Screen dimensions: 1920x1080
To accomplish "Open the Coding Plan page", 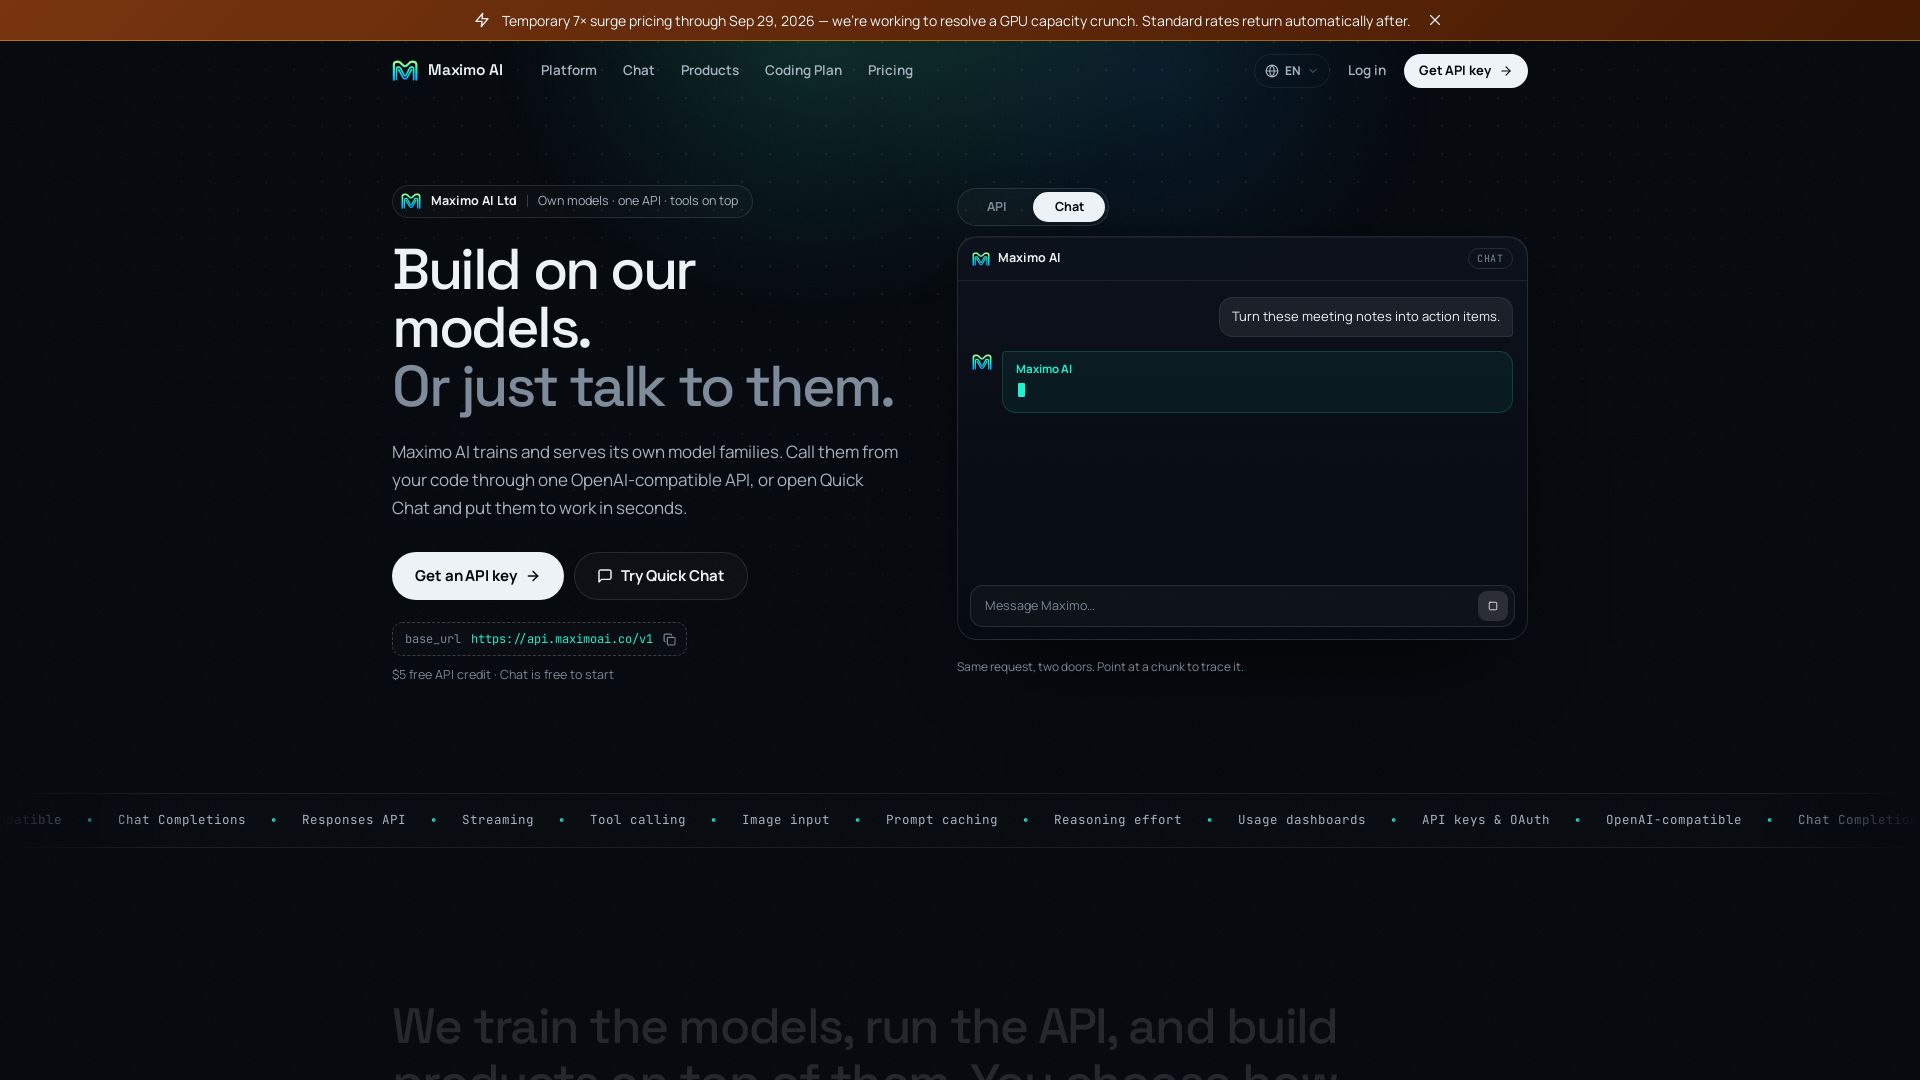I will pyautogui.click(x=803, y=70).
